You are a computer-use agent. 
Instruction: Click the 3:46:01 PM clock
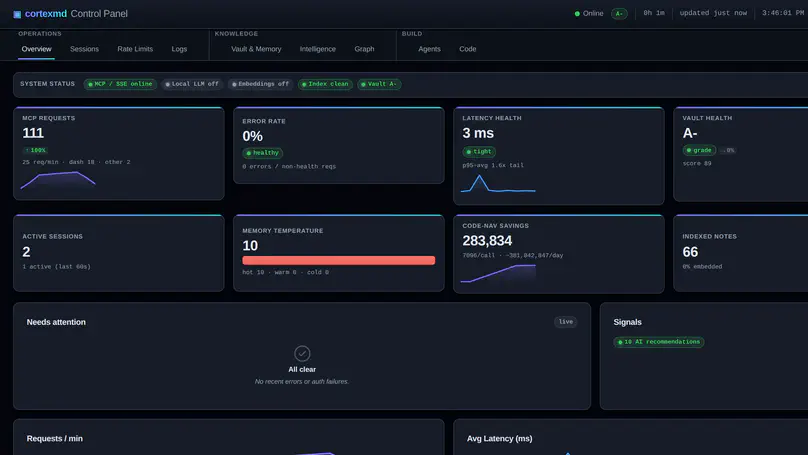tap(783, 13)
